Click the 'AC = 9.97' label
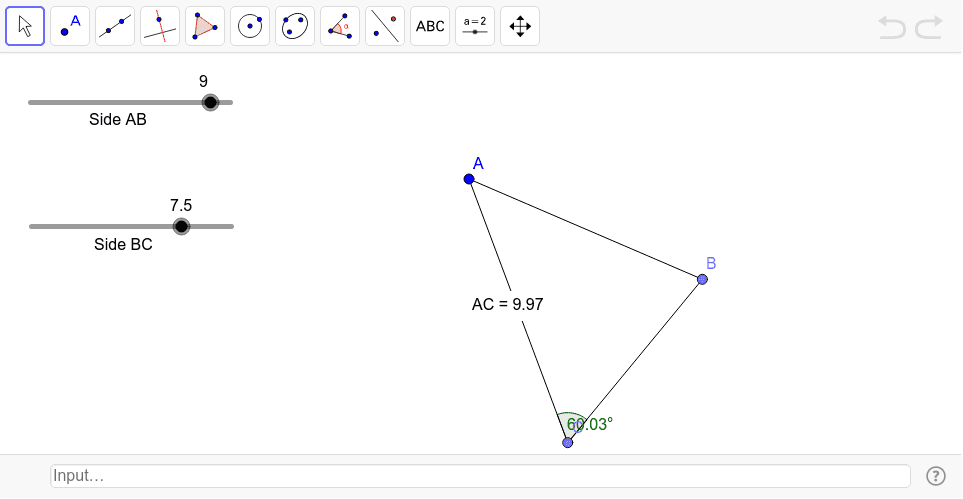Image resolution: width=963 pixels, height=499 pixels. pyautogui.click(x=507, y=305)
